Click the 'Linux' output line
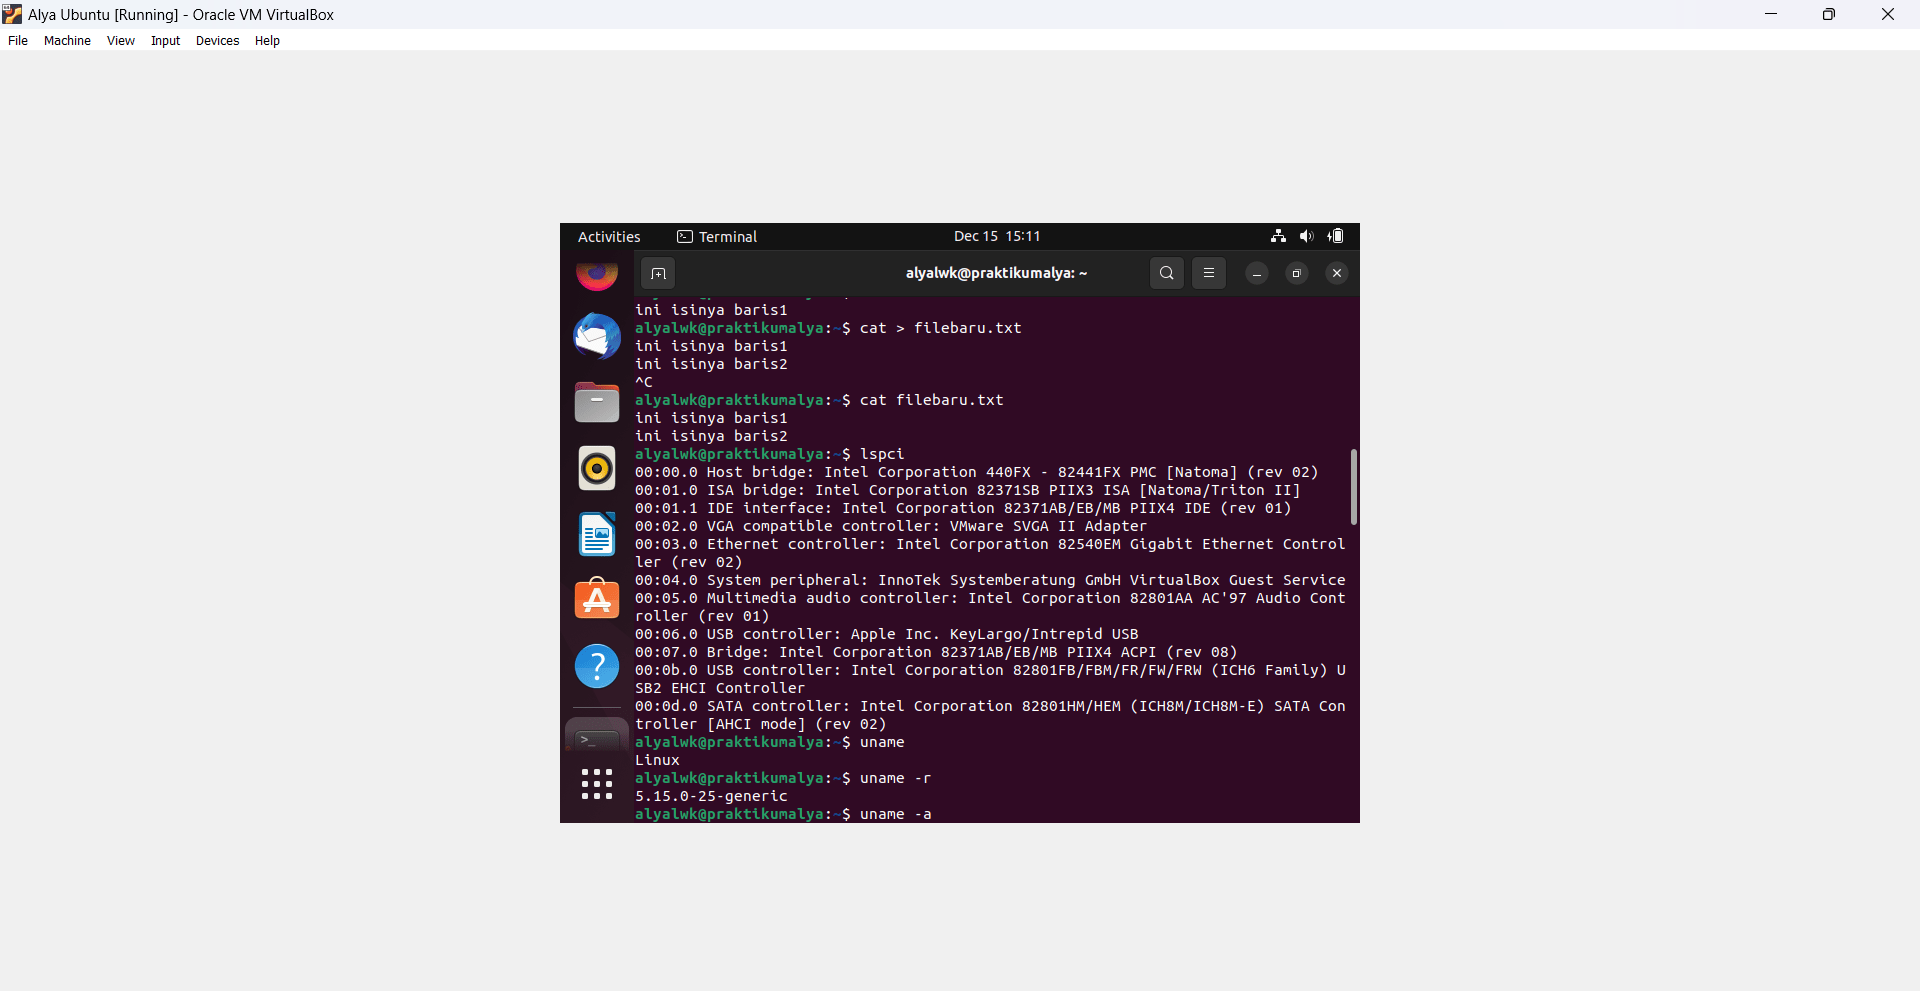This screenshot has height=991, width=1920. coord(657,760)
